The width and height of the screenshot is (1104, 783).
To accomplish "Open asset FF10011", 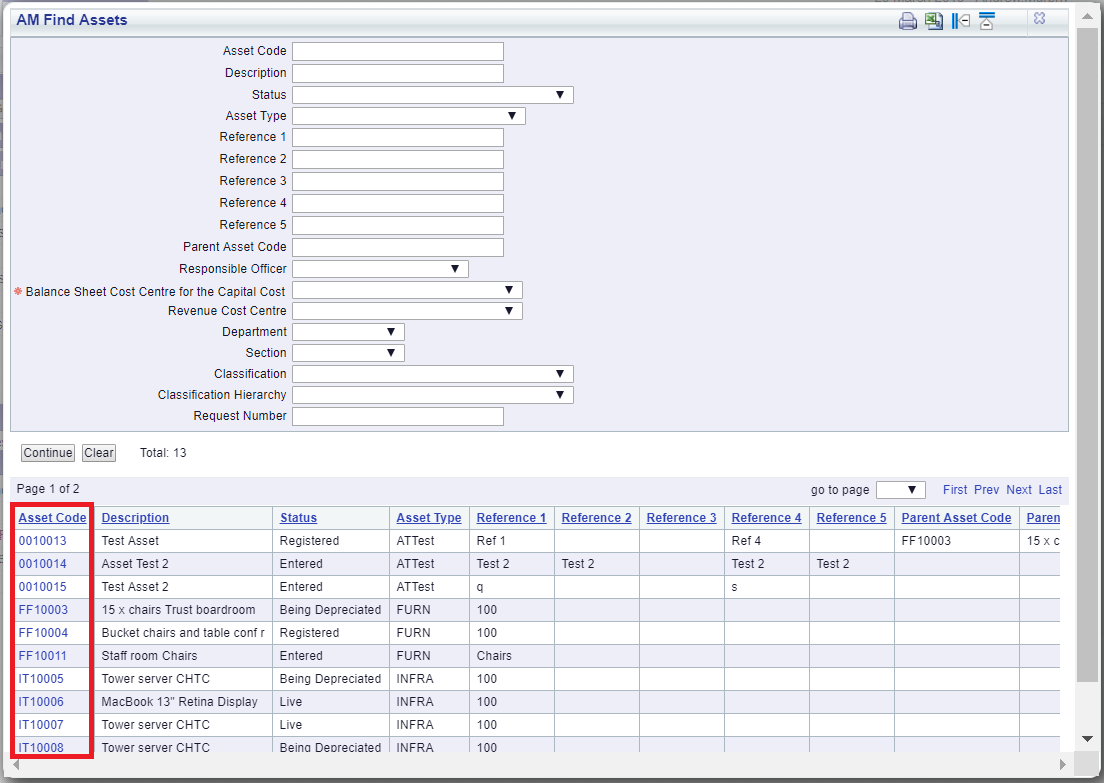I will [42, 656].
